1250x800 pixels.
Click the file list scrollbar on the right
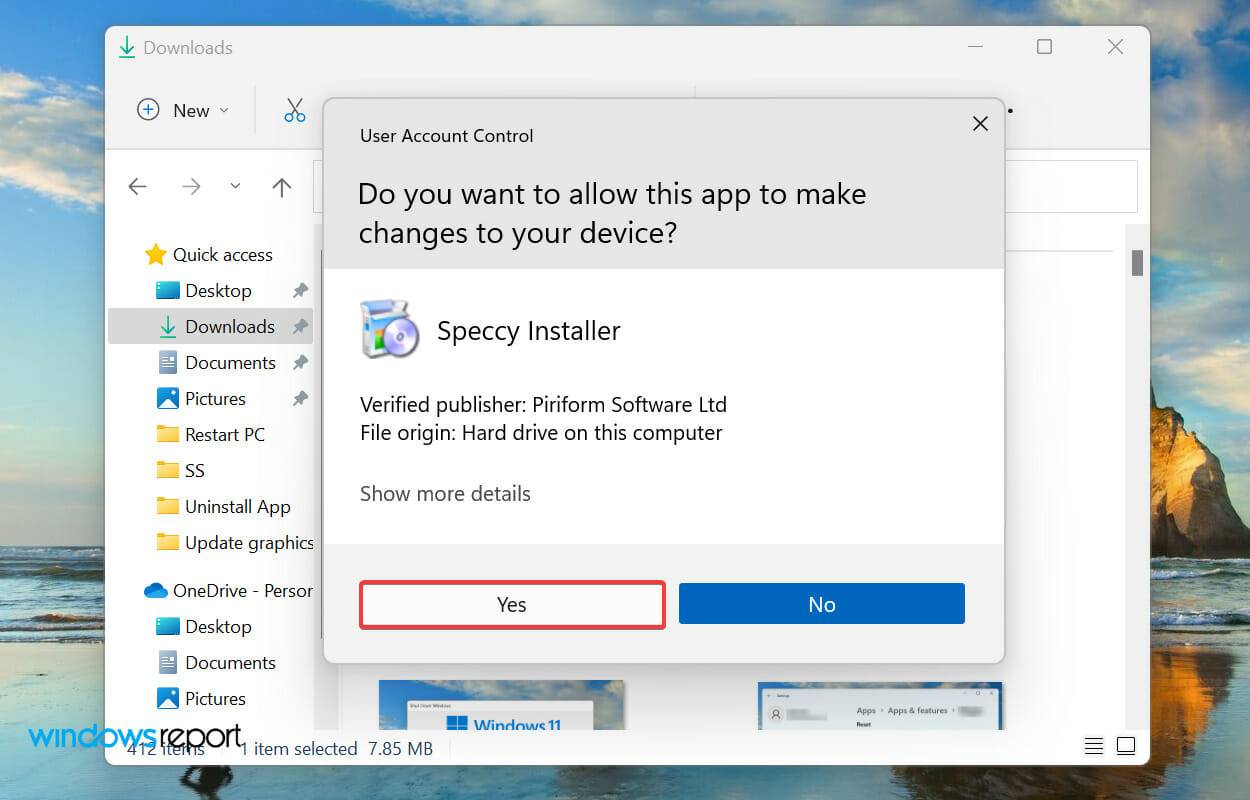pyautogui.click(x=1136, y=263)
